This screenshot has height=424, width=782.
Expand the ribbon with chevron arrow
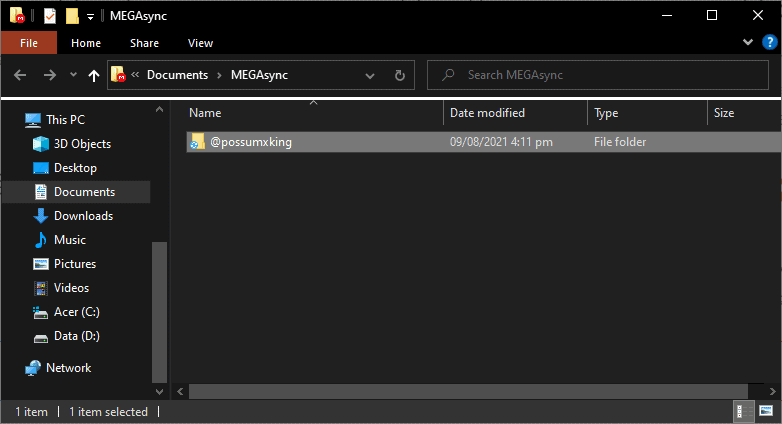coord(748,42)
